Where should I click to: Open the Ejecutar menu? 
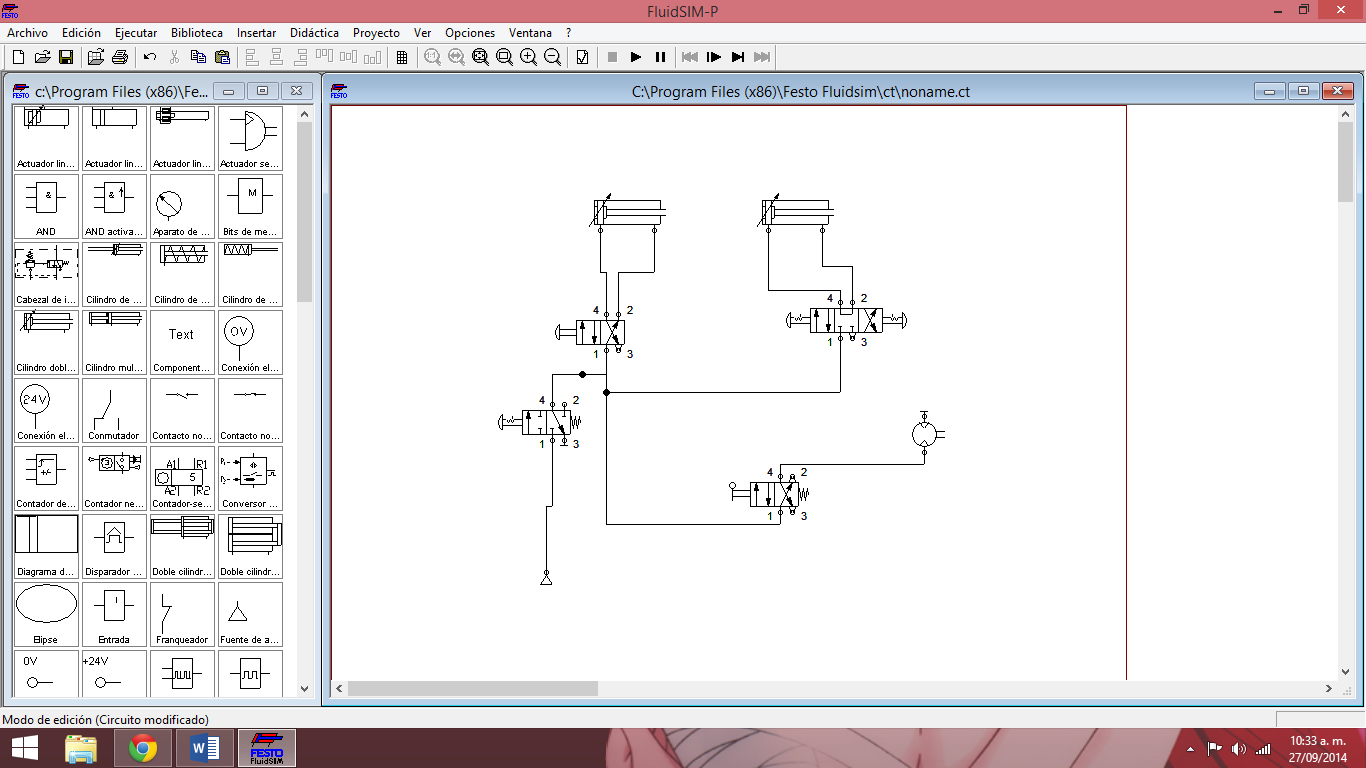pyautogui.click(x=135, y=32)
